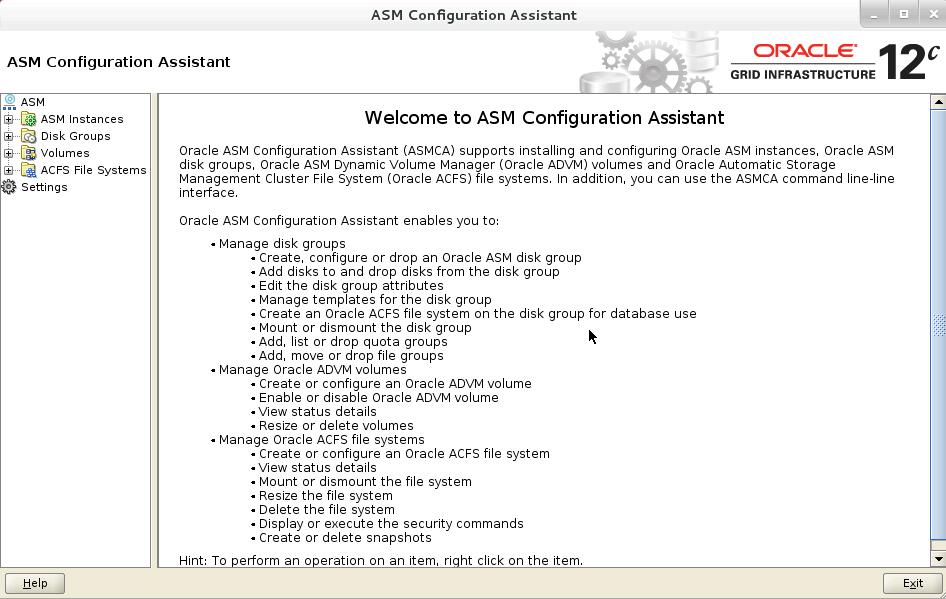Viewport: 946px width, 599px height.
Task: Click the ASM root node icon
Action: click(9, 101)
